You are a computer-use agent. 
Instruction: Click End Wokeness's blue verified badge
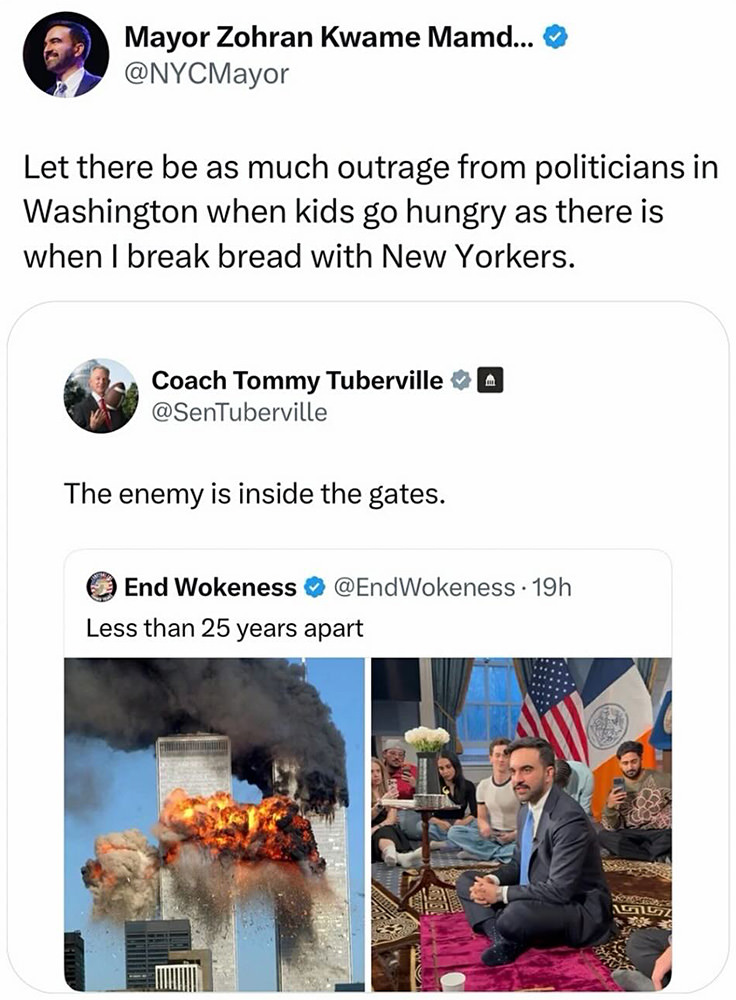[x=313, y=588]
